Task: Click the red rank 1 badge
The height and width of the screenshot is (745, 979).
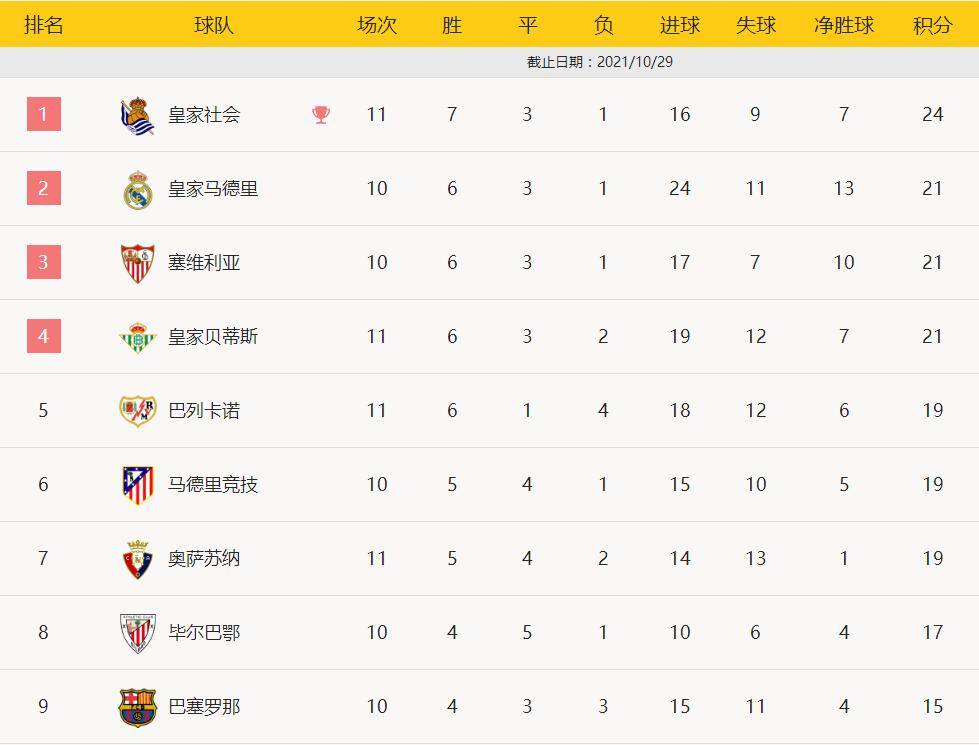Action: pos(43,115)
